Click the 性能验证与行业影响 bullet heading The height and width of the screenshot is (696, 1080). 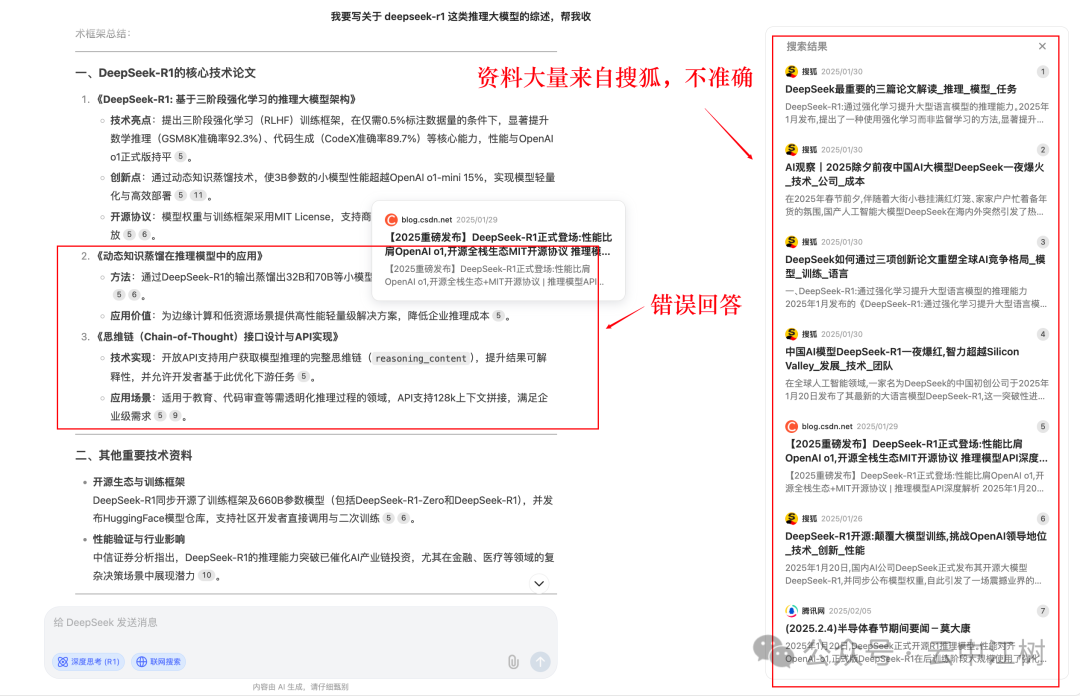[x=139, y=539]
